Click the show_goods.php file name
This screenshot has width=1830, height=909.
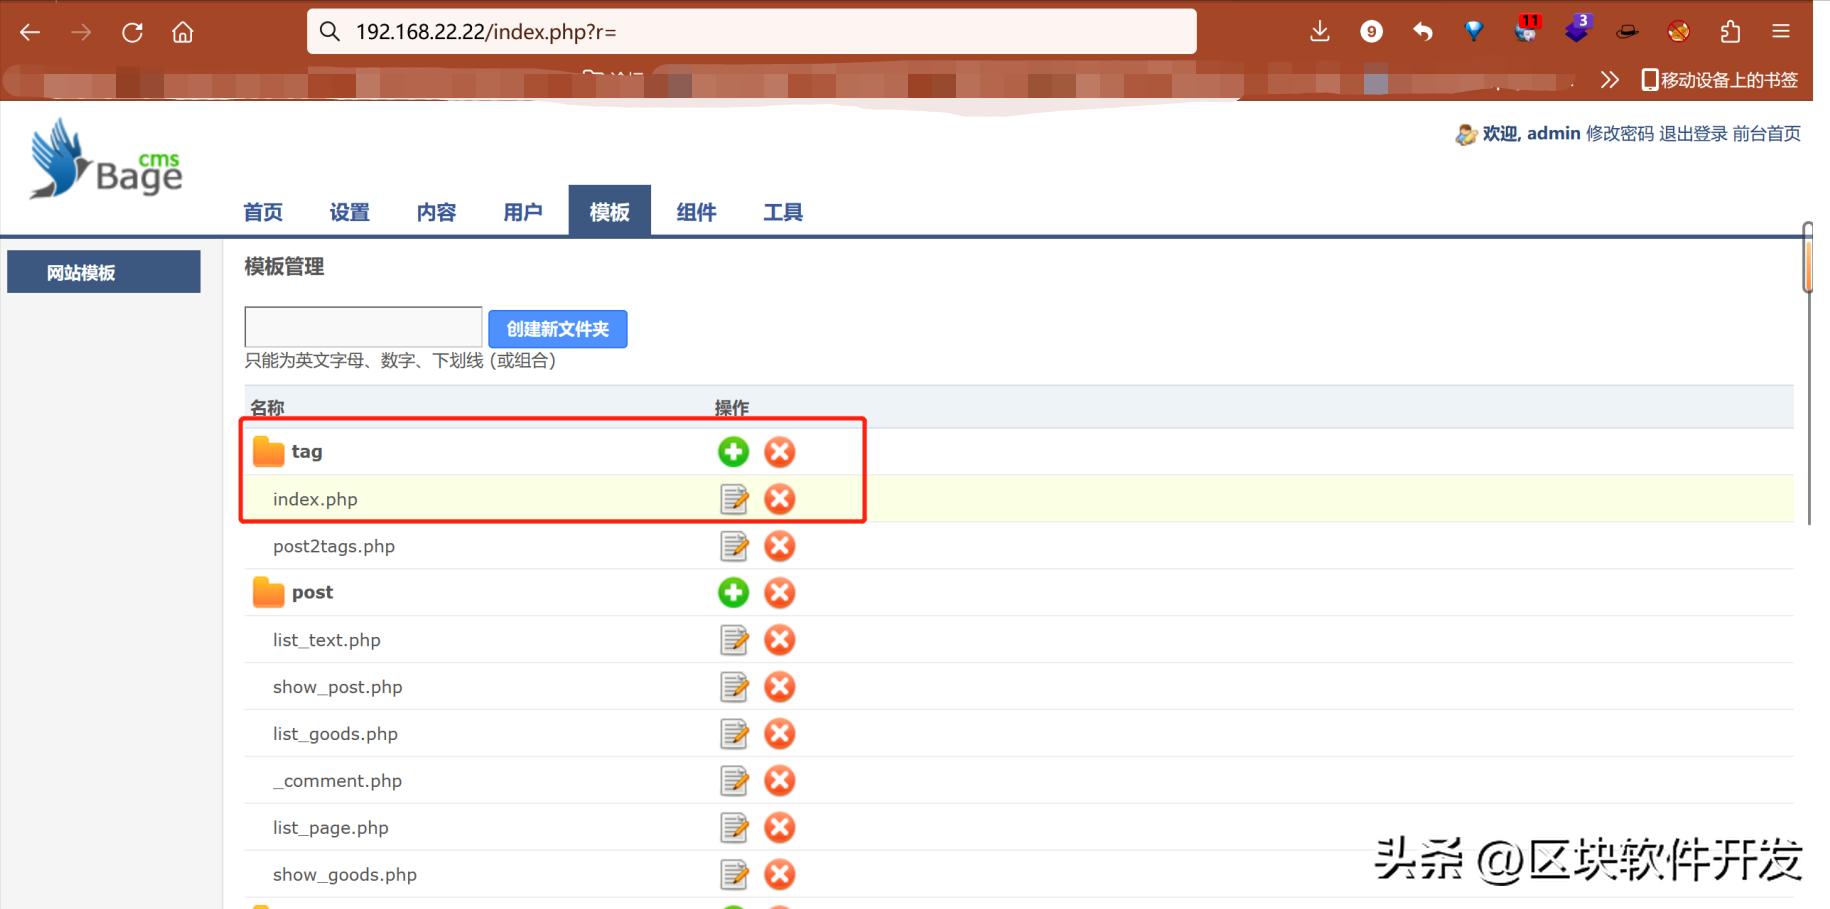click(345, 875)
